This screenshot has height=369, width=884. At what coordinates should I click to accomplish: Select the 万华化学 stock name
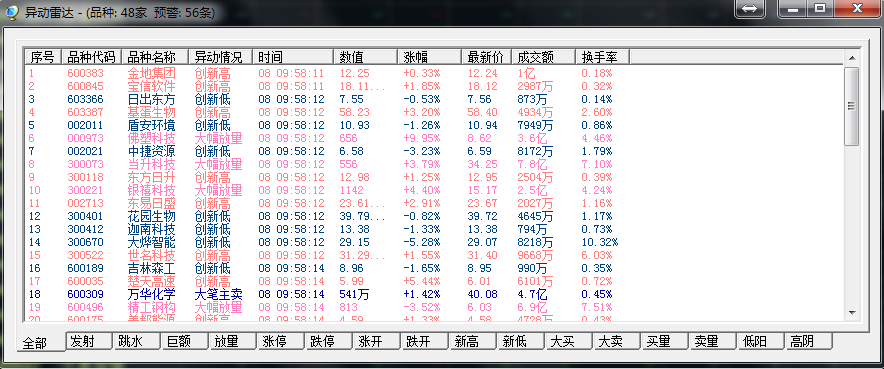pos(152,294)
